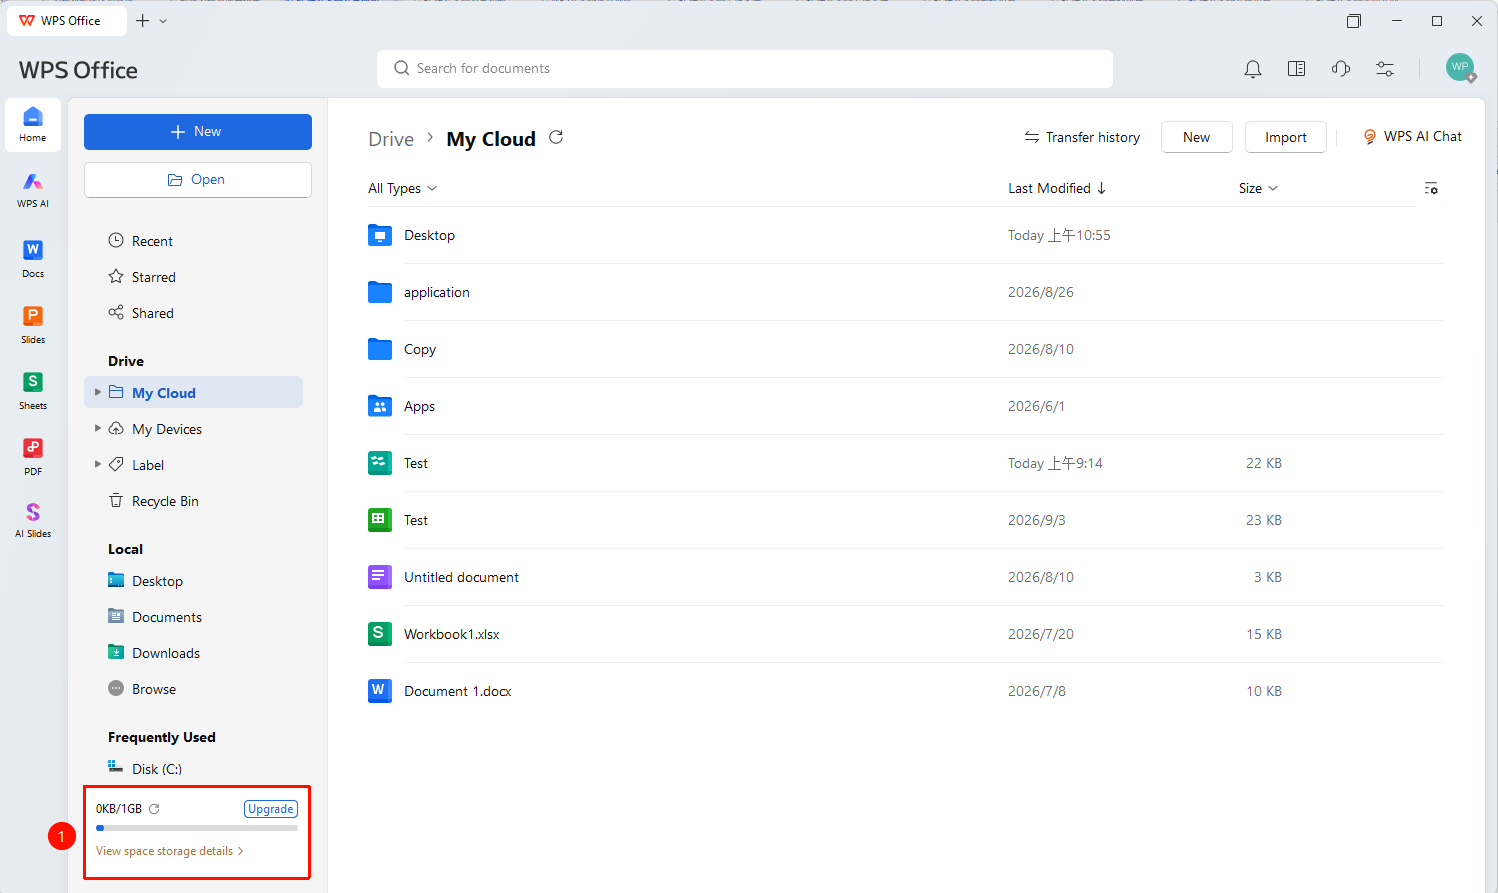Refresh the My Cloud file list
The height and width of the screenshot is (893, 1498).
click(x=556, y=138)
